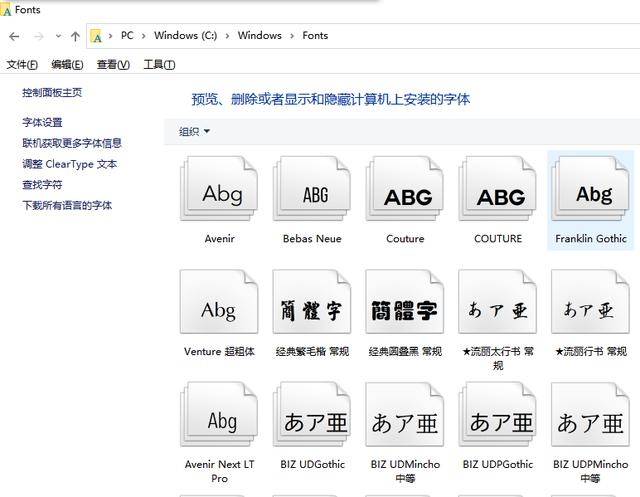The image size is (640, 497).
Task: Open the Venture 超粗体 font icon
Action: [x=220, y=308]
